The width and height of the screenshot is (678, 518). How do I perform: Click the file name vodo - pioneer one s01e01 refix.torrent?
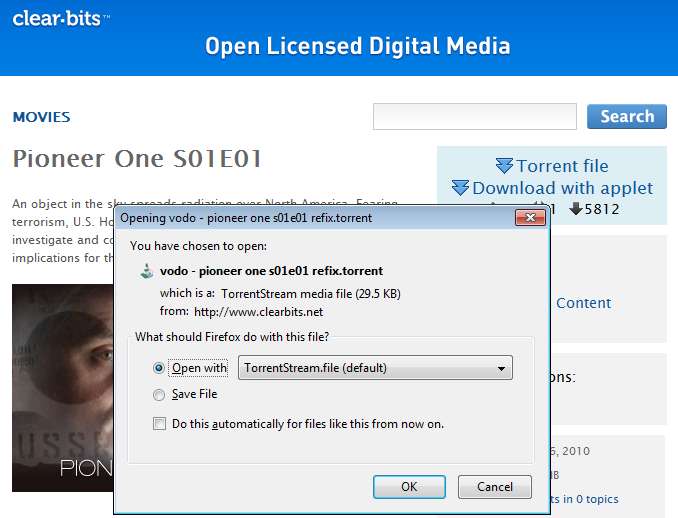(271, 271)
